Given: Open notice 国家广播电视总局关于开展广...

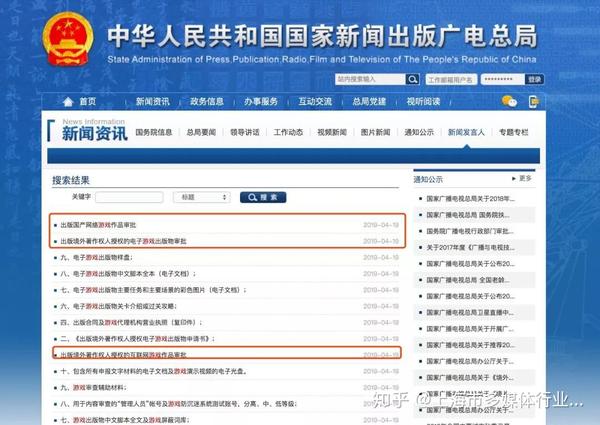Looking at the screenshot, I should click(x=470, y=329).
